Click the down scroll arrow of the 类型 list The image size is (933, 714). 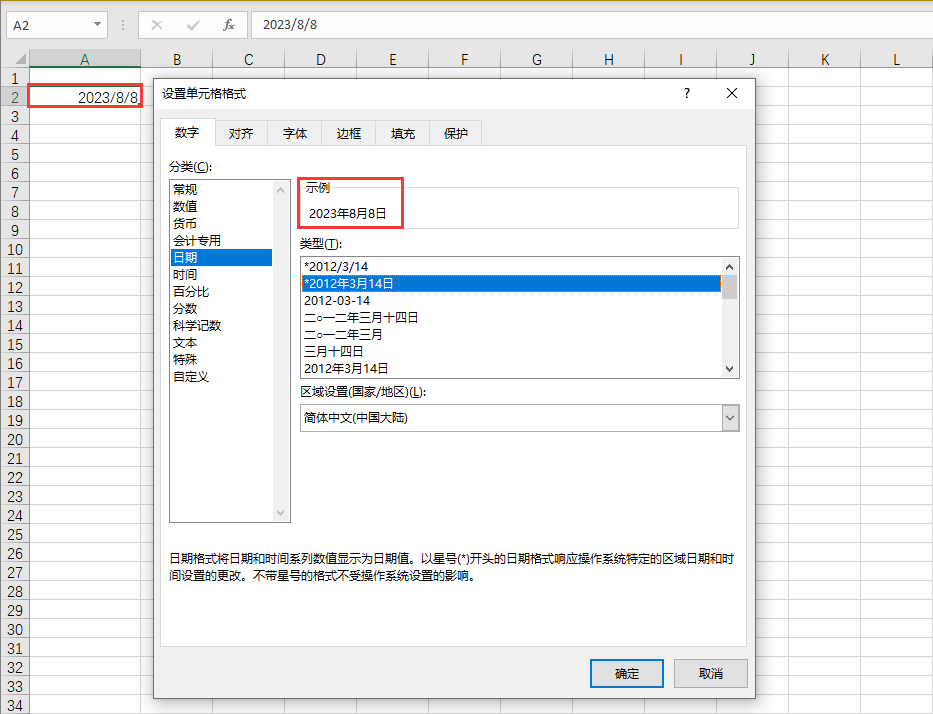coord(729,368)
